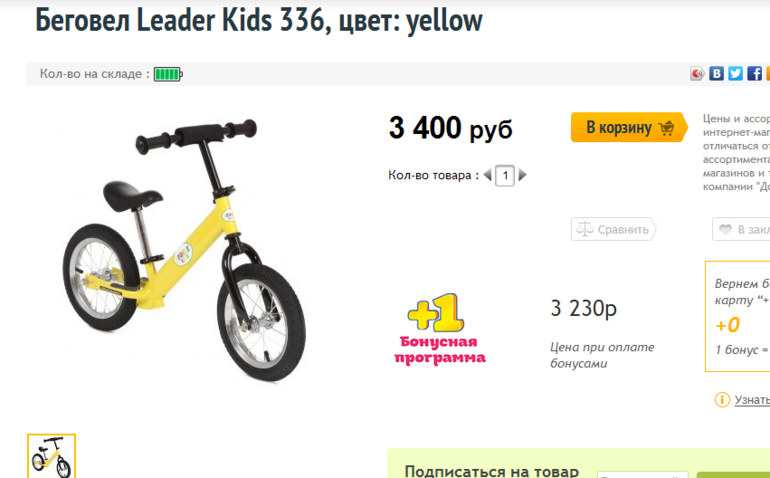The width and height of the screenshot is (770, 478).
Task: Click the Подписаться на товар input field
Action: click(x=642, y=475)
